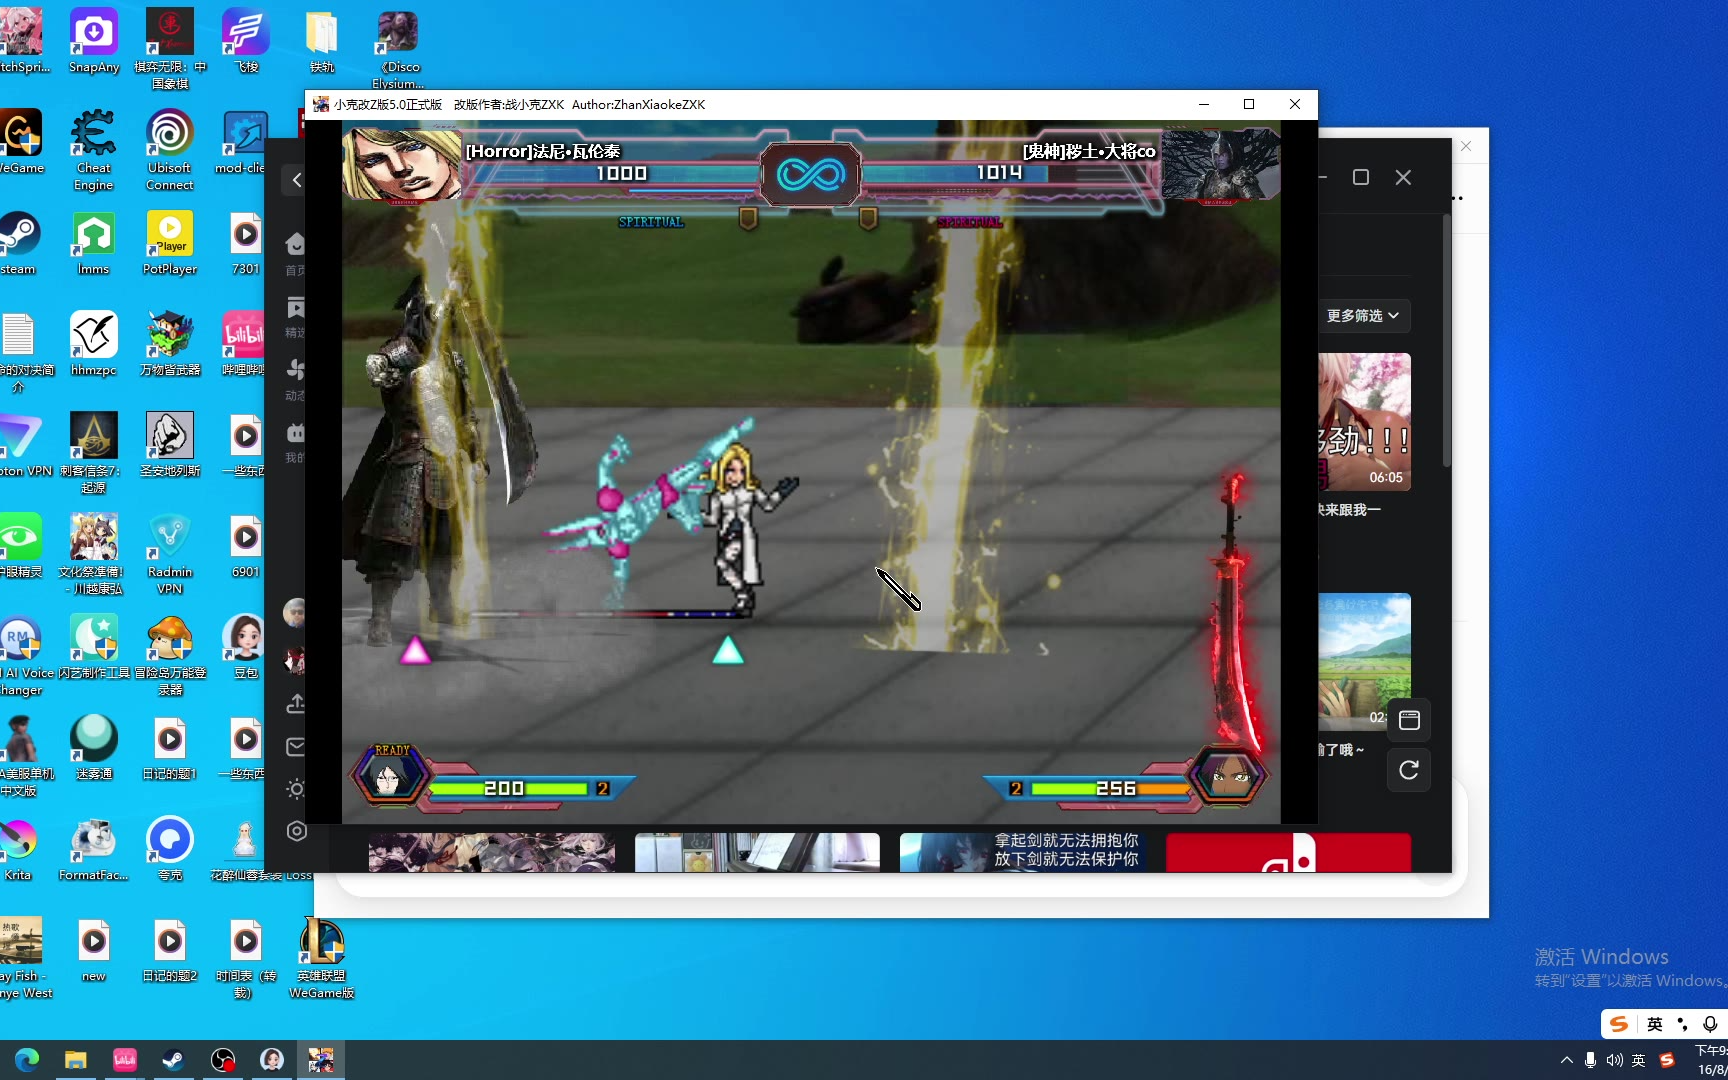Open Steam from the taskbar
The height and width of the screenshot is (1080, 1728).
[174, 1060]
